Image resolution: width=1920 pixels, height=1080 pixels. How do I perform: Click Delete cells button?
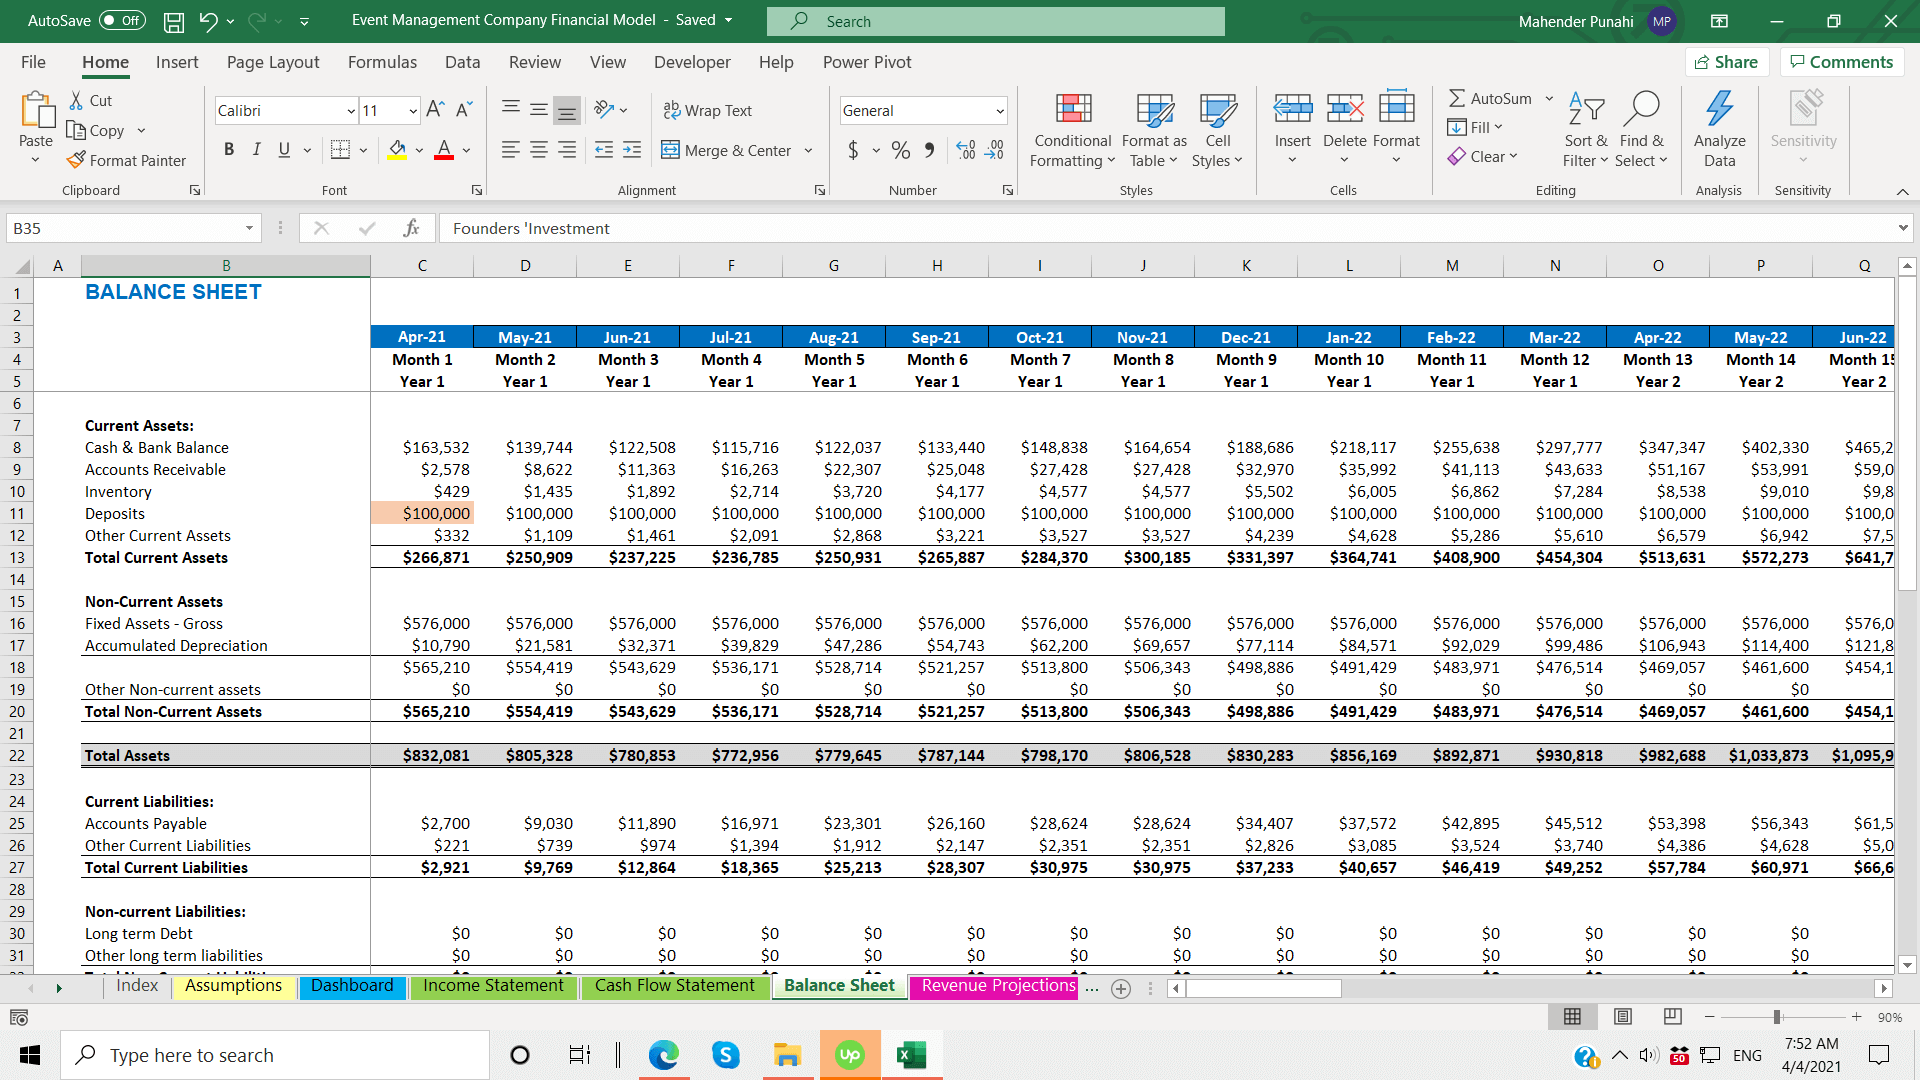(x=1344, y=130)
